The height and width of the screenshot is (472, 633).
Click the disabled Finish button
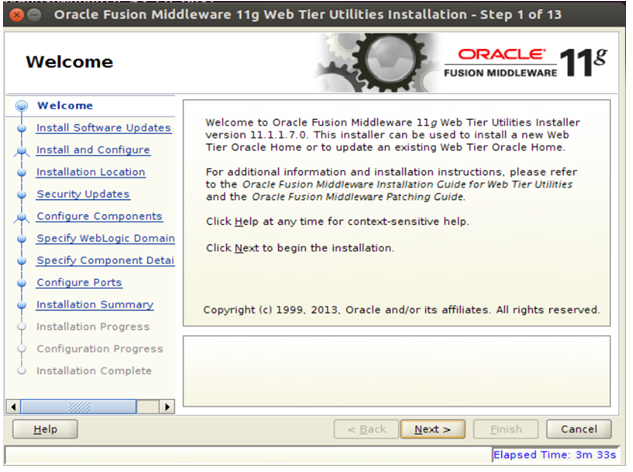(506, 429)
